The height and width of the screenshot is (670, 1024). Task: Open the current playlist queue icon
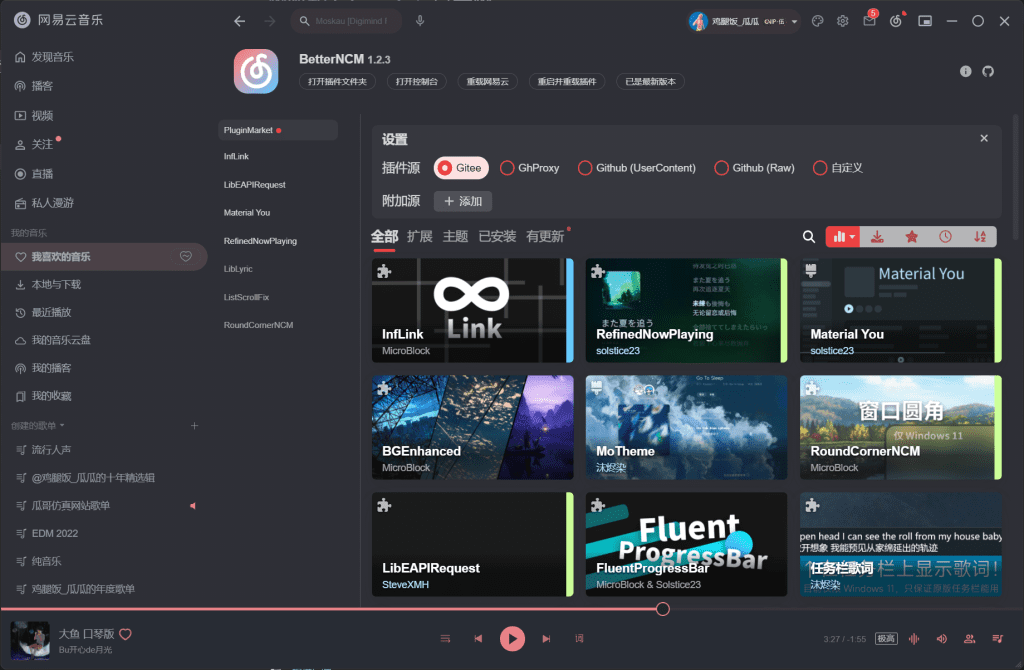click(997, 638)
